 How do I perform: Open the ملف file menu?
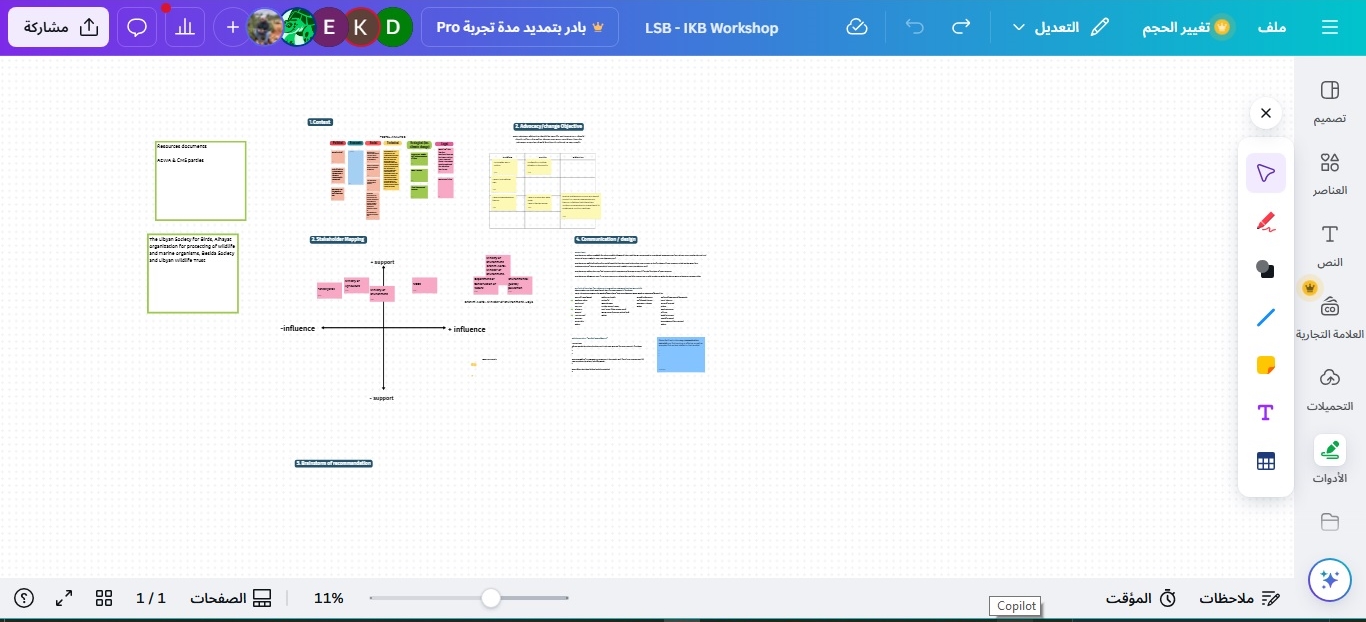click(x=1271, y=27)
